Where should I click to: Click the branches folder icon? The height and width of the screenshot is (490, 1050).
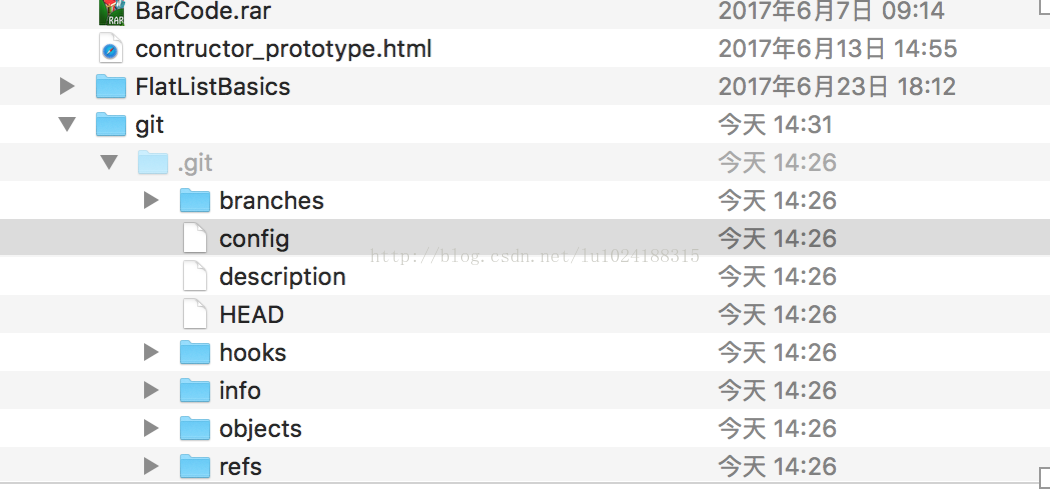pos(195,200)
